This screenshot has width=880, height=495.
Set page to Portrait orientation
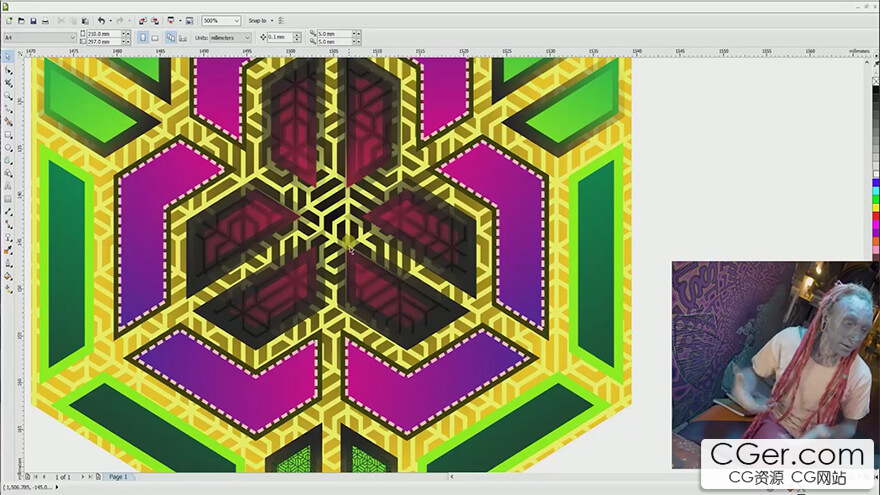(143, 38)
